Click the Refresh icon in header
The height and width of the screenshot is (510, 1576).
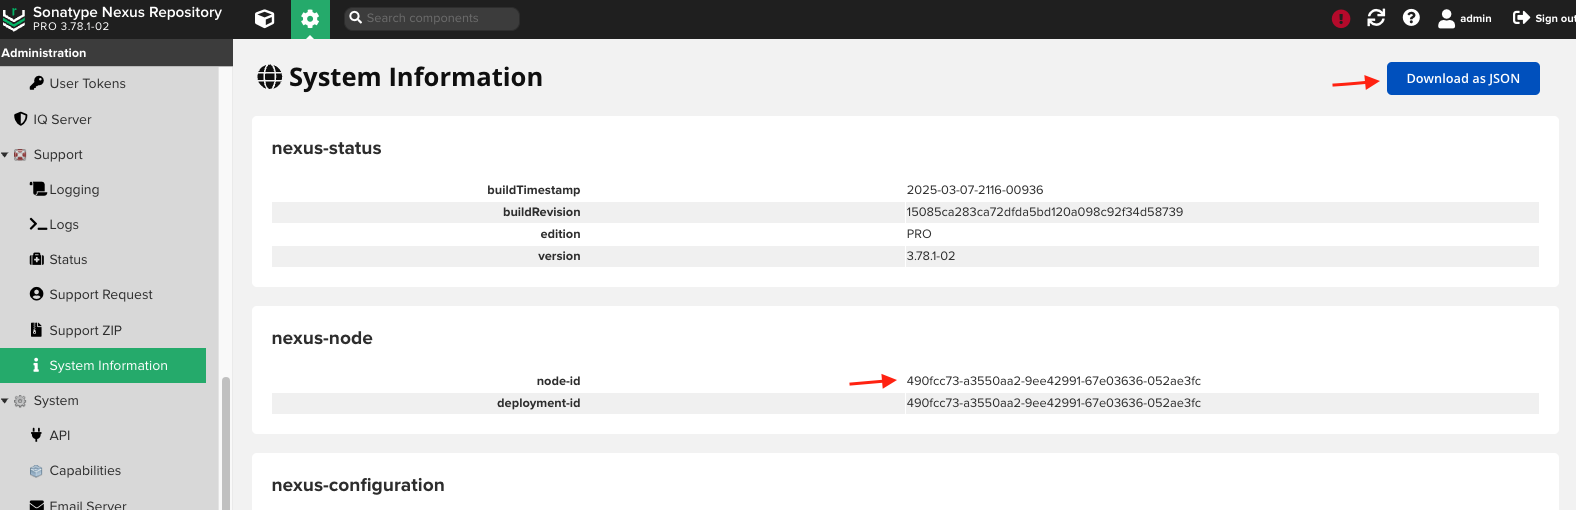(1376, 18)
